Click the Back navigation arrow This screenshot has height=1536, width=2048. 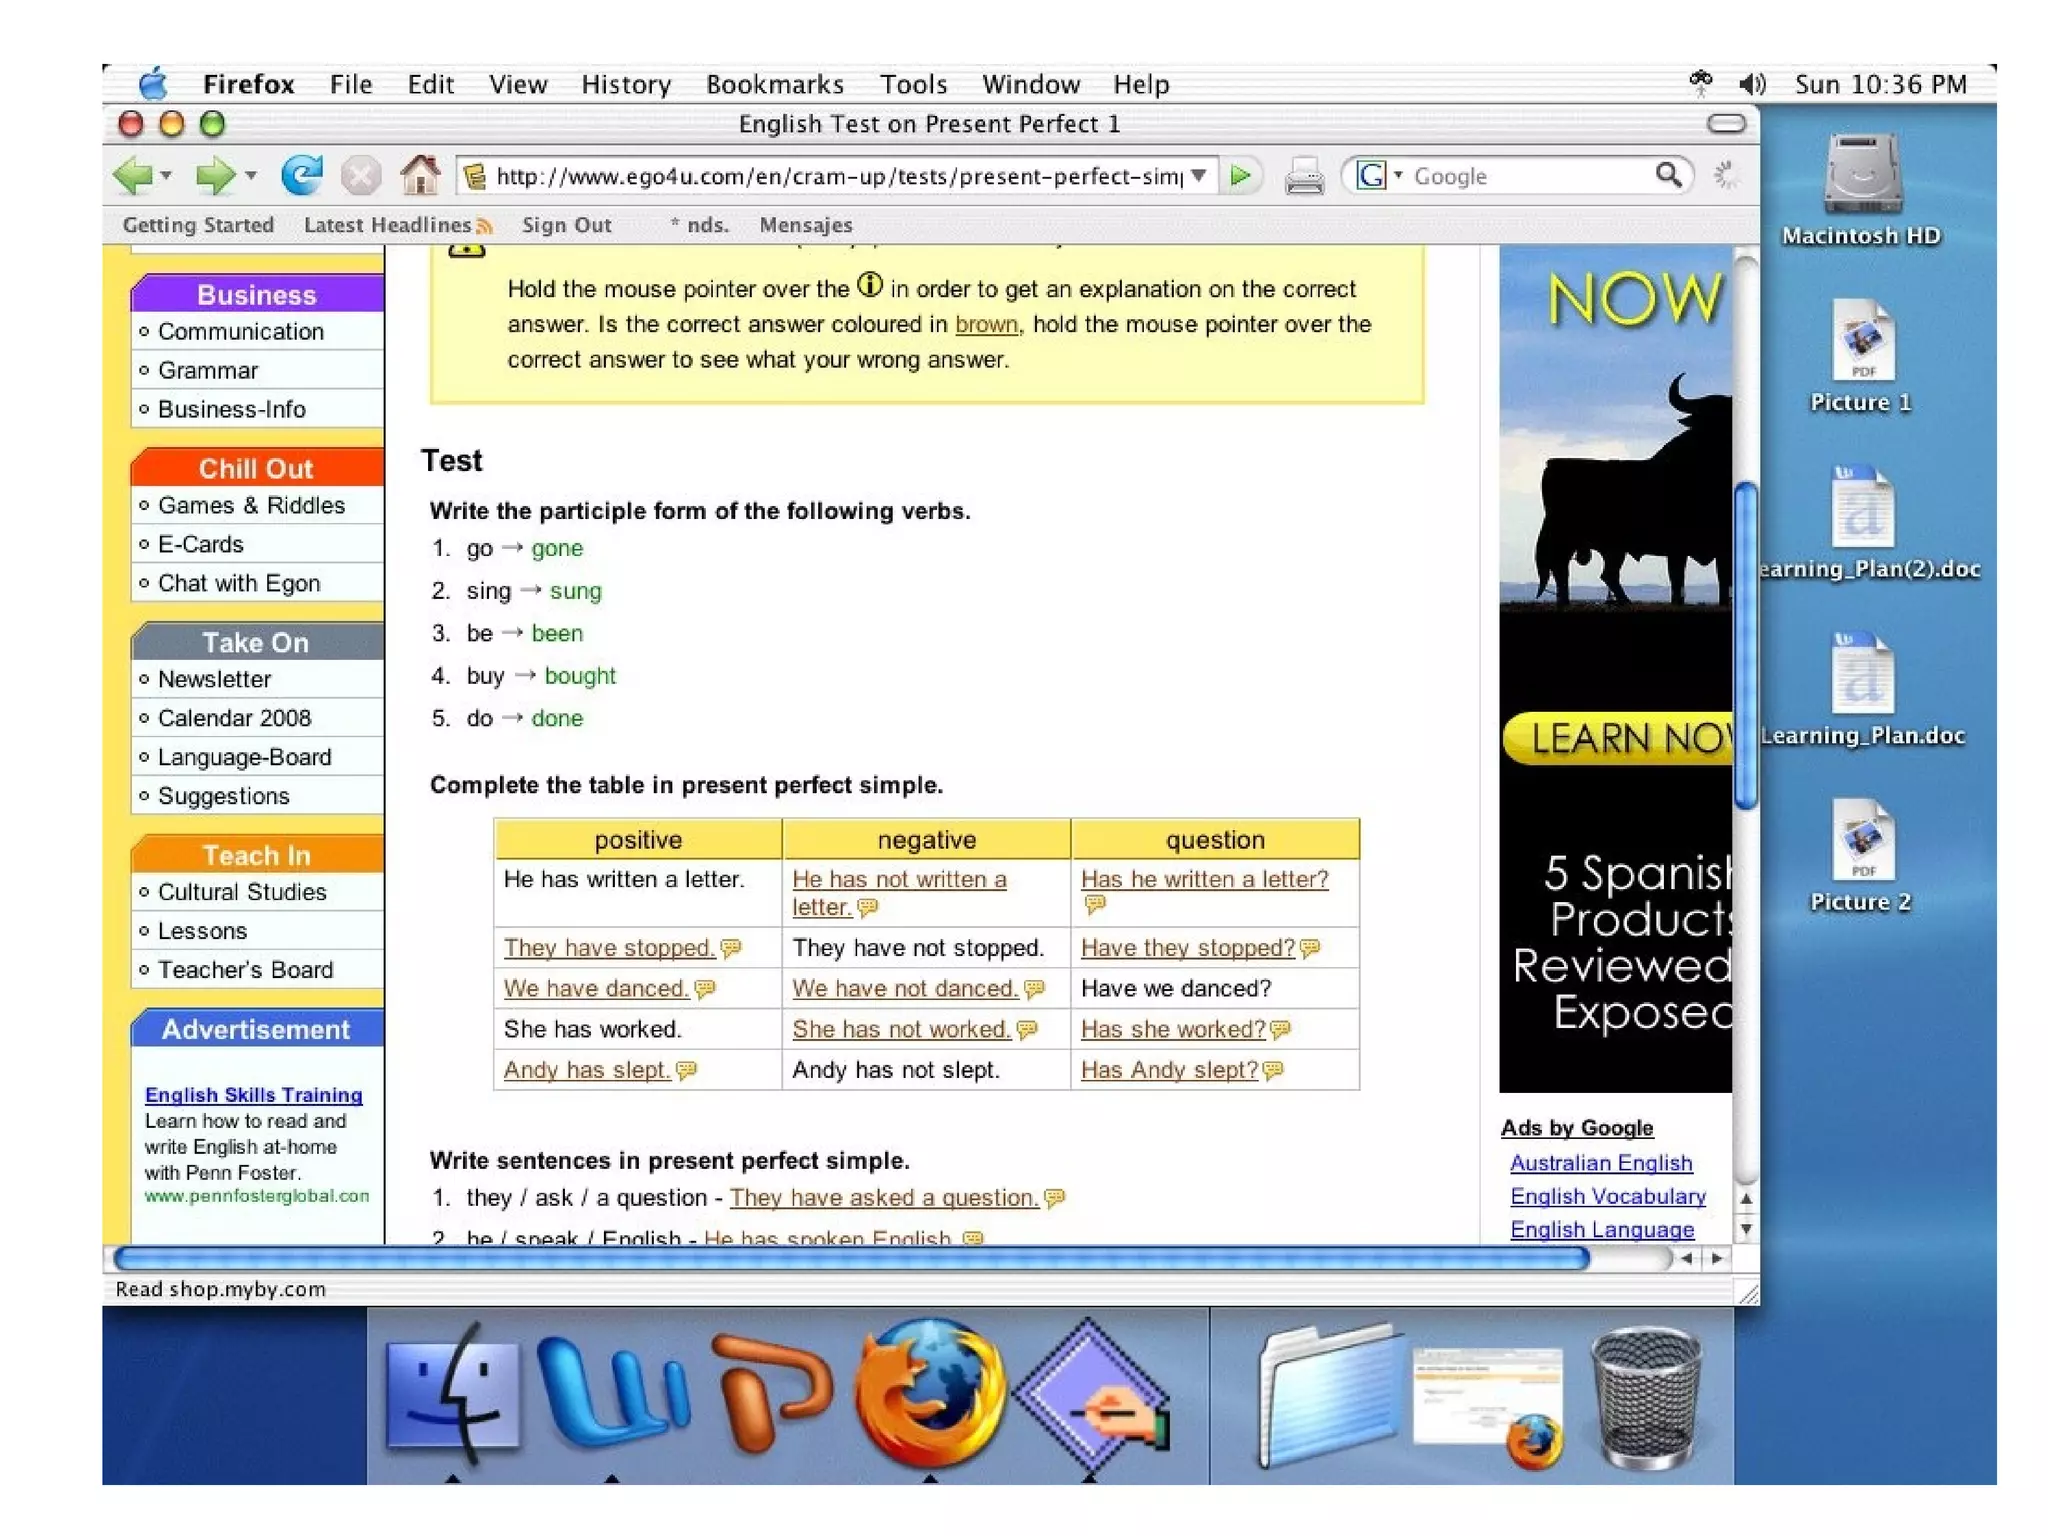click(133, 176)
